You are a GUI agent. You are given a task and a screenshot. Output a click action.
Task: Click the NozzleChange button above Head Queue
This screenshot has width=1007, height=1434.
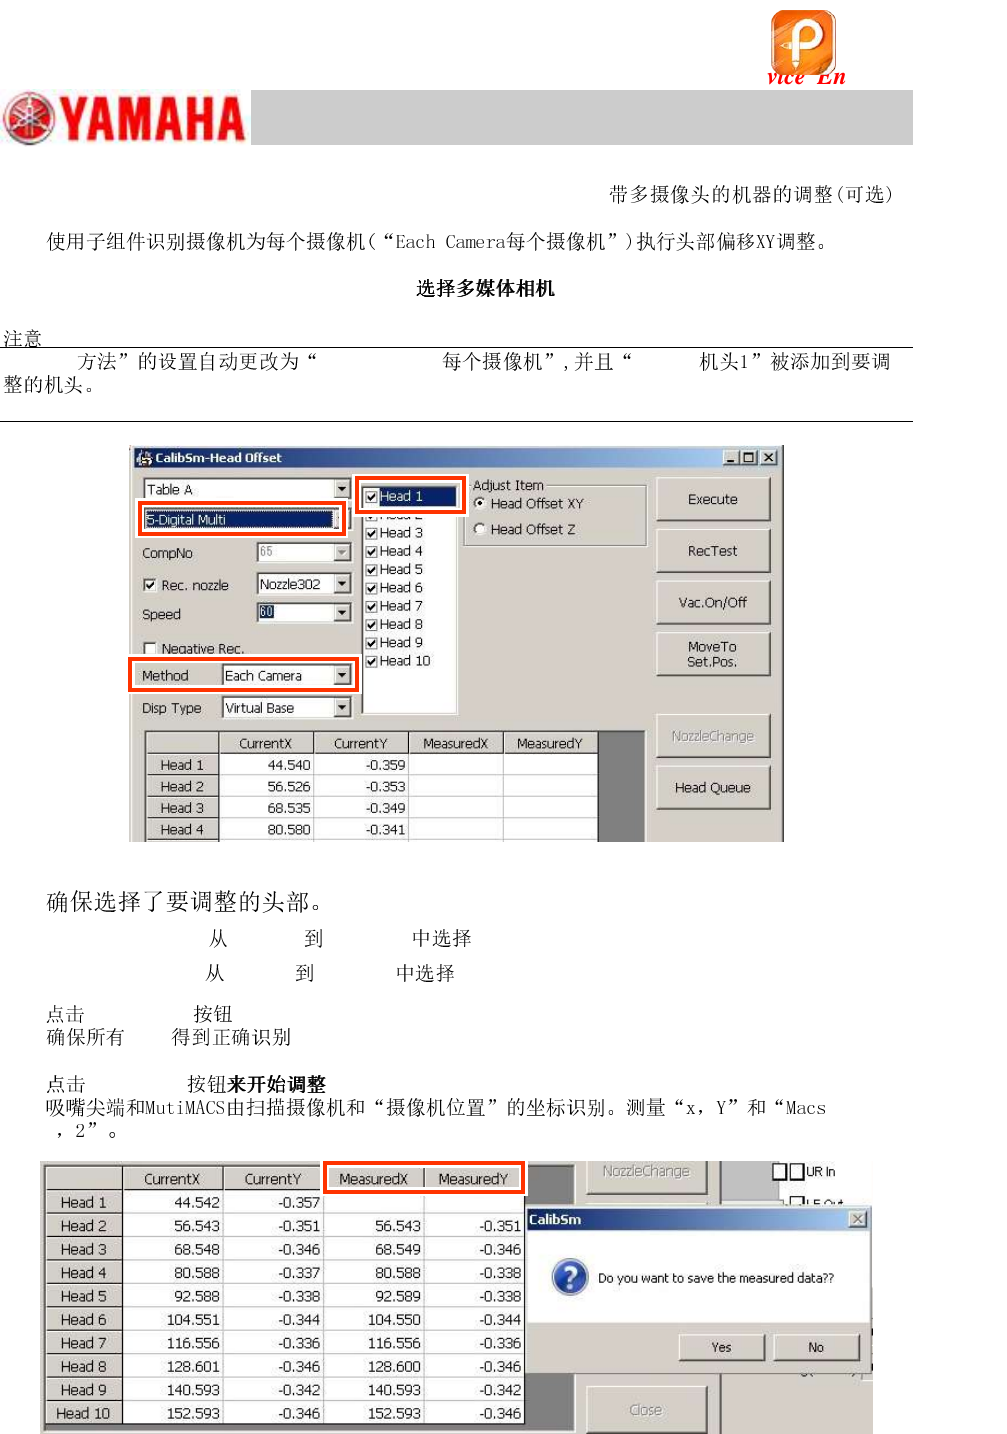(x=713, y=736)
